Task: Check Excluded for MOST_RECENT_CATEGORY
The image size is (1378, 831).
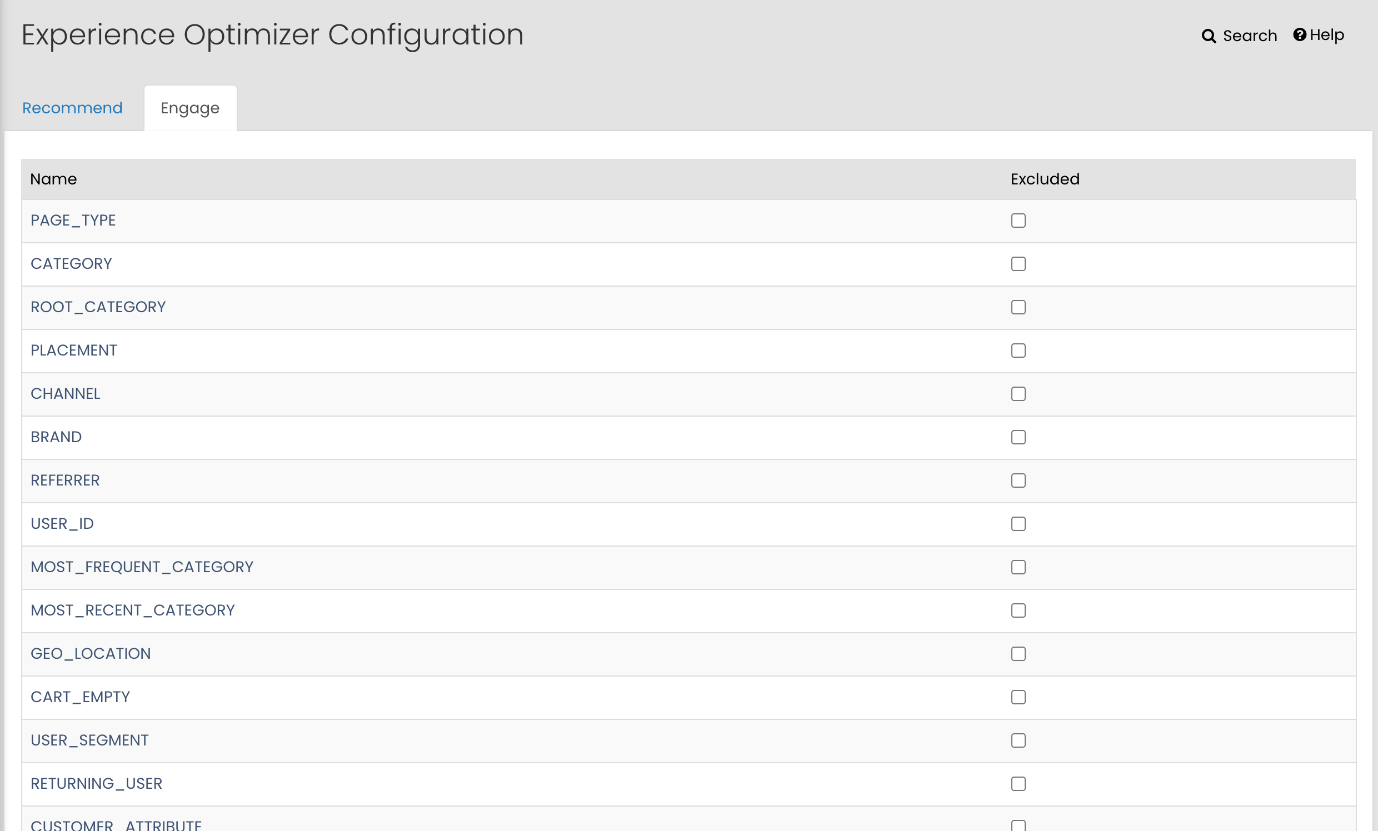Action: click(x=1018, y=611)
